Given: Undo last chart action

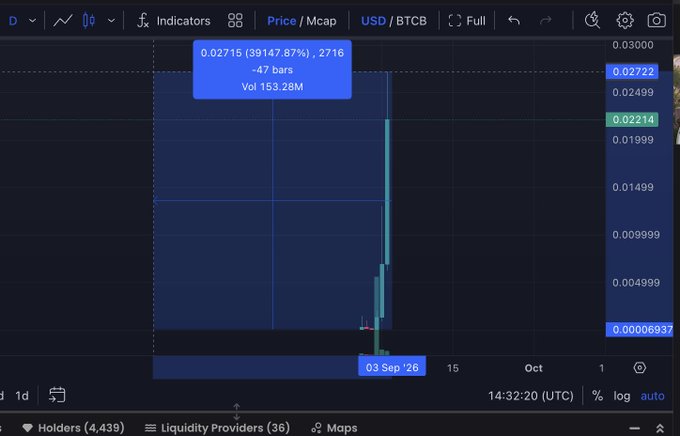Looking at the screenshot, I should click(x=514, y=20).
